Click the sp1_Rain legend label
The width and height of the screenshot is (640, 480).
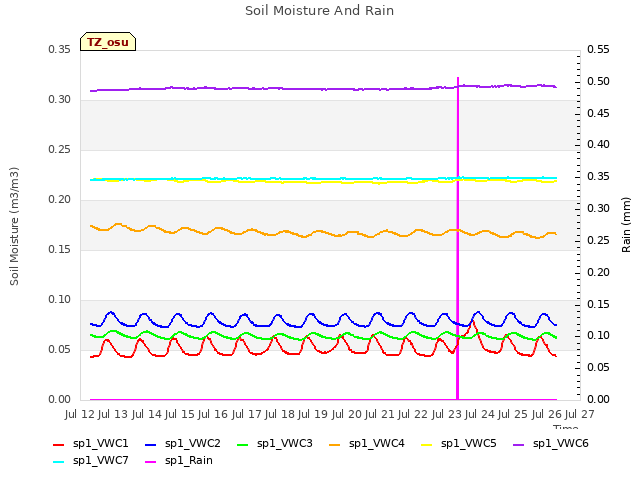pyautogui.click(x=189, y=460)
